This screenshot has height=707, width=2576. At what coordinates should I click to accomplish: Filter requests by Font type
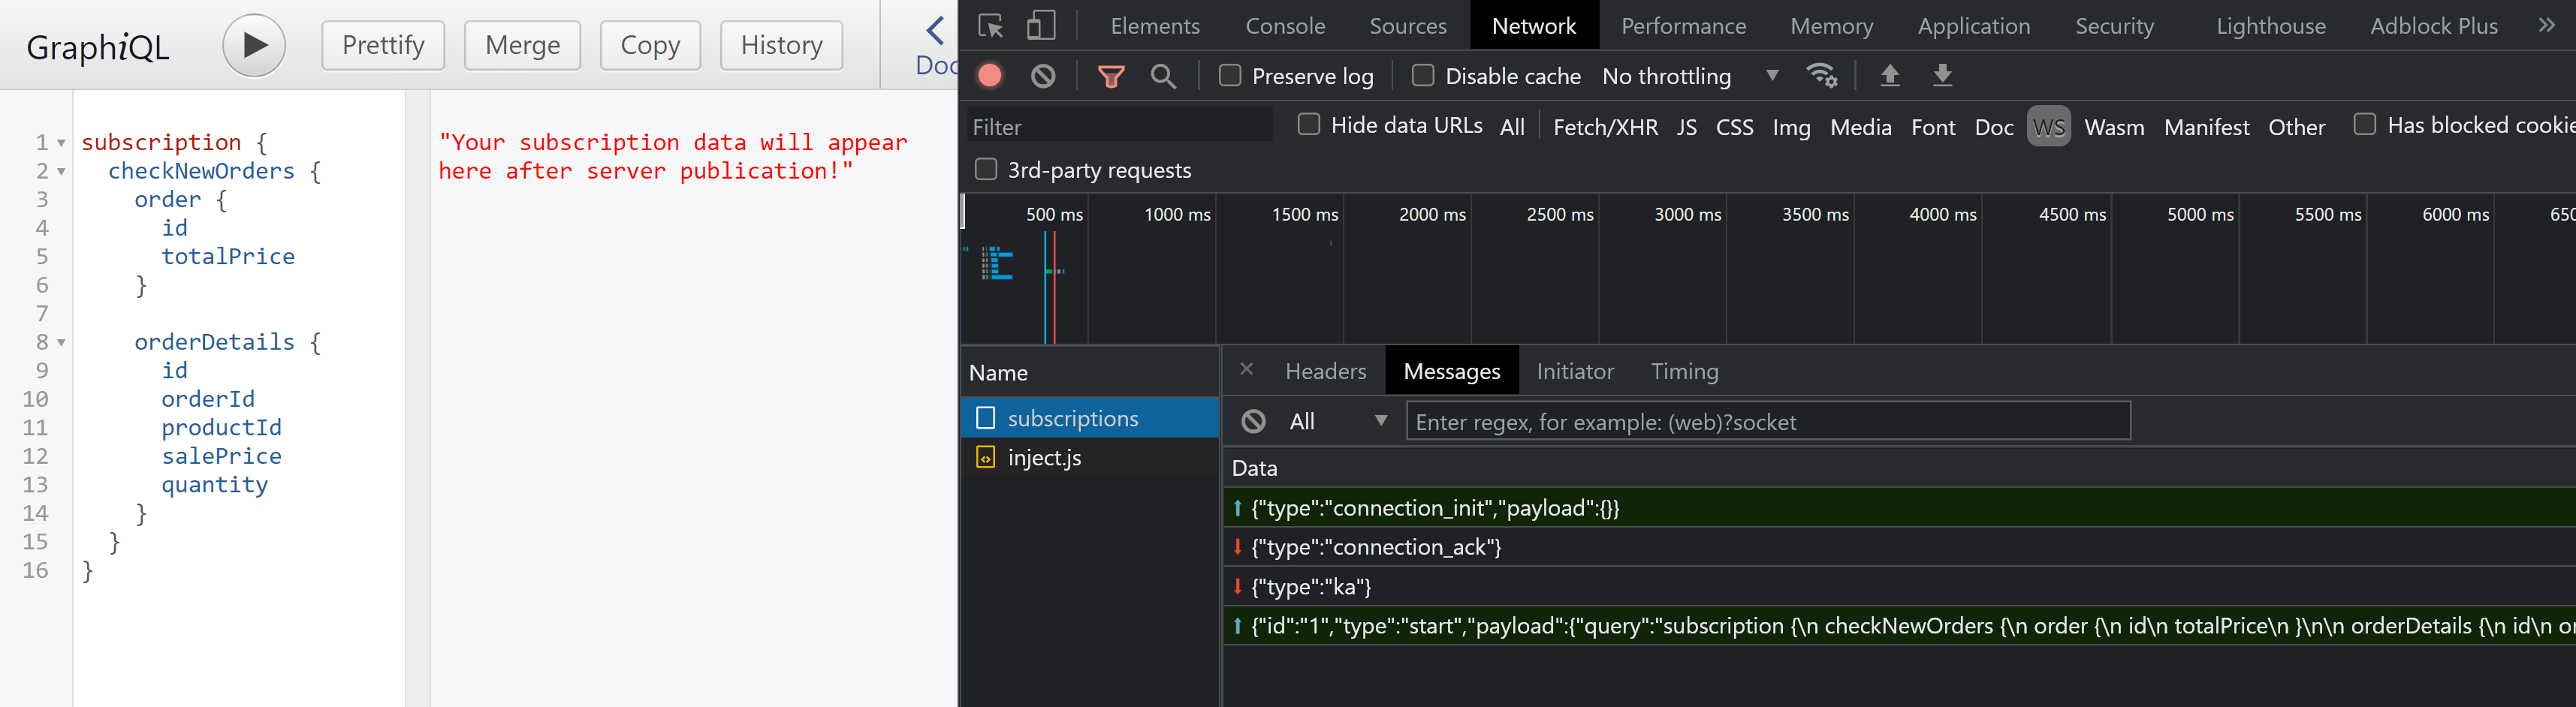tap(1933, 127)
